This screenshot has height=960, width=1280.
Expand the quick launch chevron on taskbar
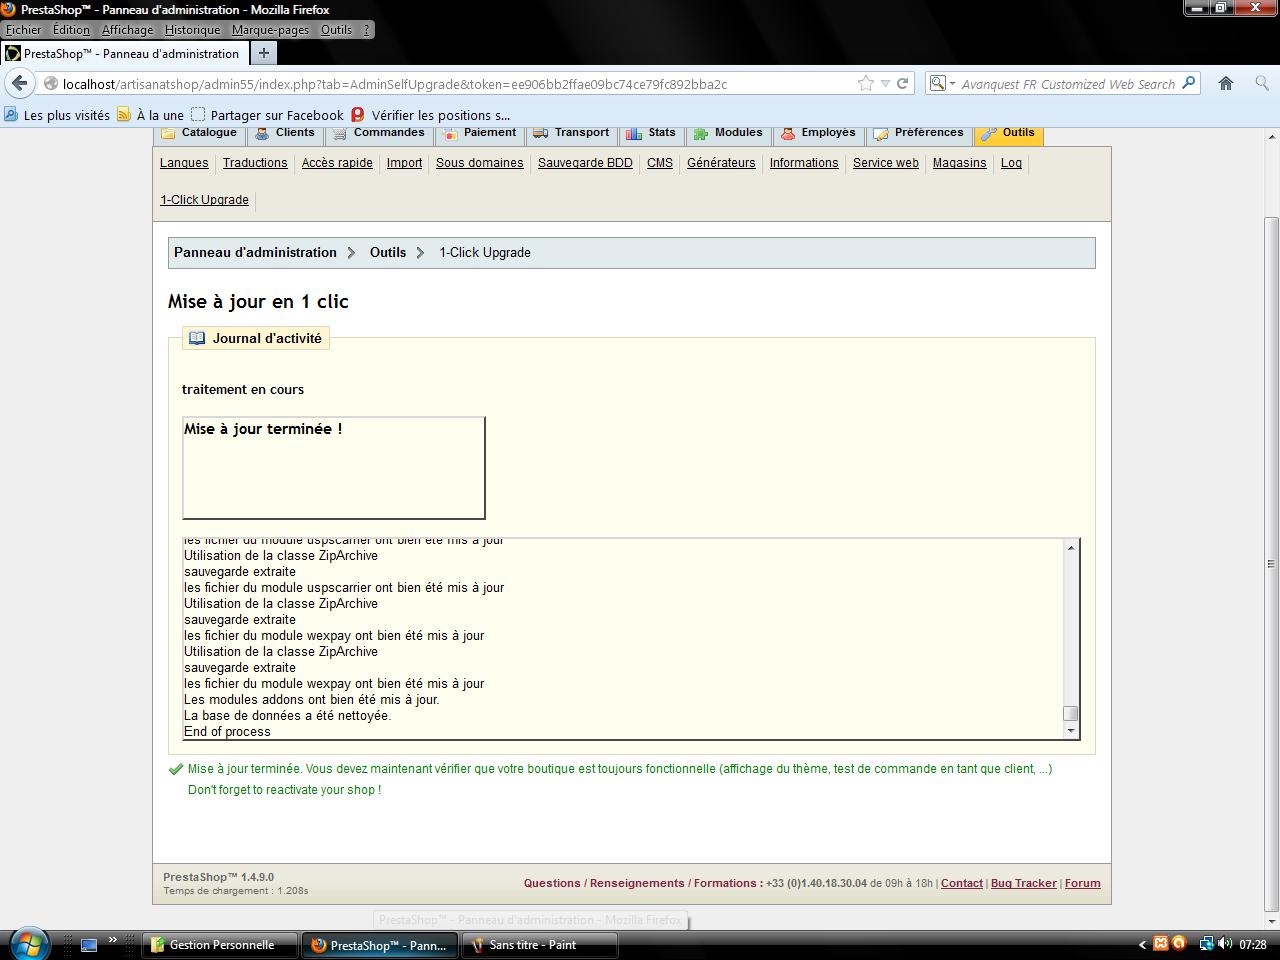tap(112, 940)
